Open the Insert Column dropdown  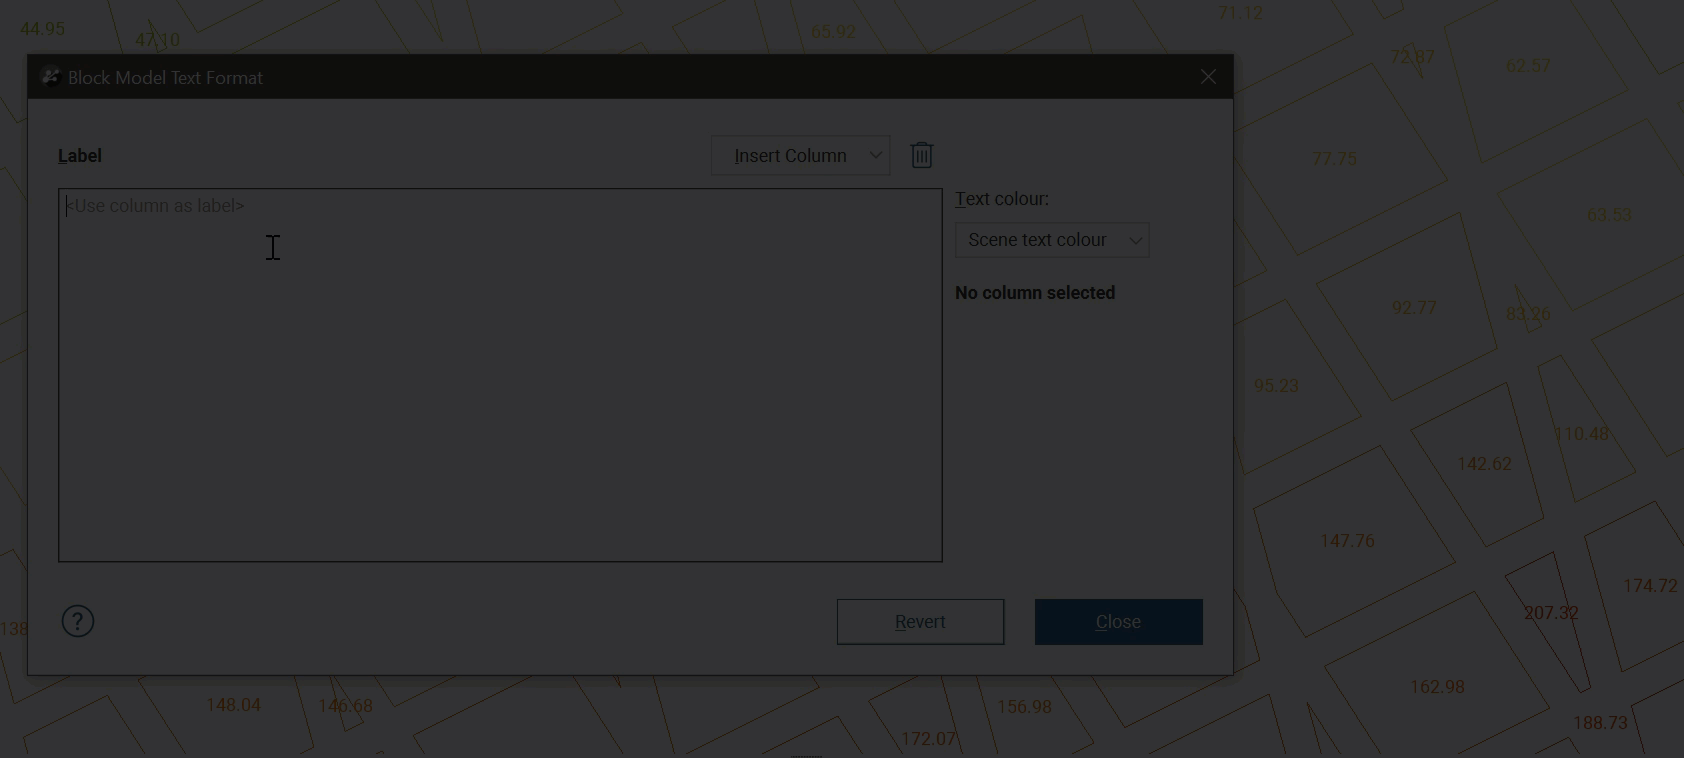click(801, 156)
